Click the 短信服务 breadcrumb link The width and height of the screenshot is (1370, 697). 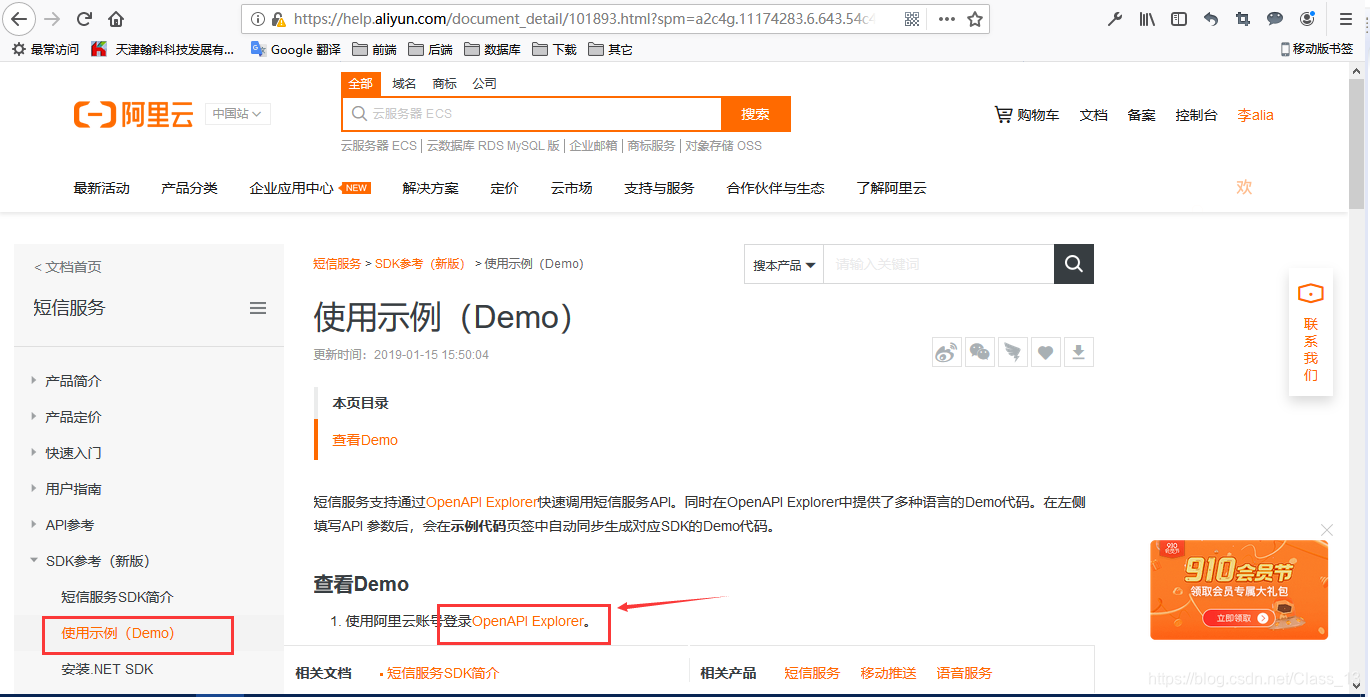[337, 264]
